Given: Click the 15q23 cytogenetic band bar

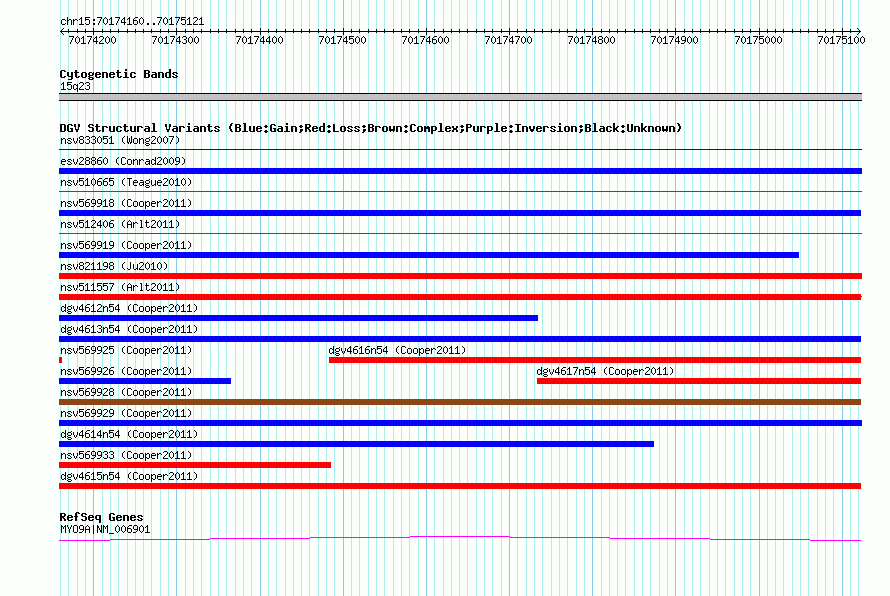Looking at the screenshot, I should click(460, 97).
